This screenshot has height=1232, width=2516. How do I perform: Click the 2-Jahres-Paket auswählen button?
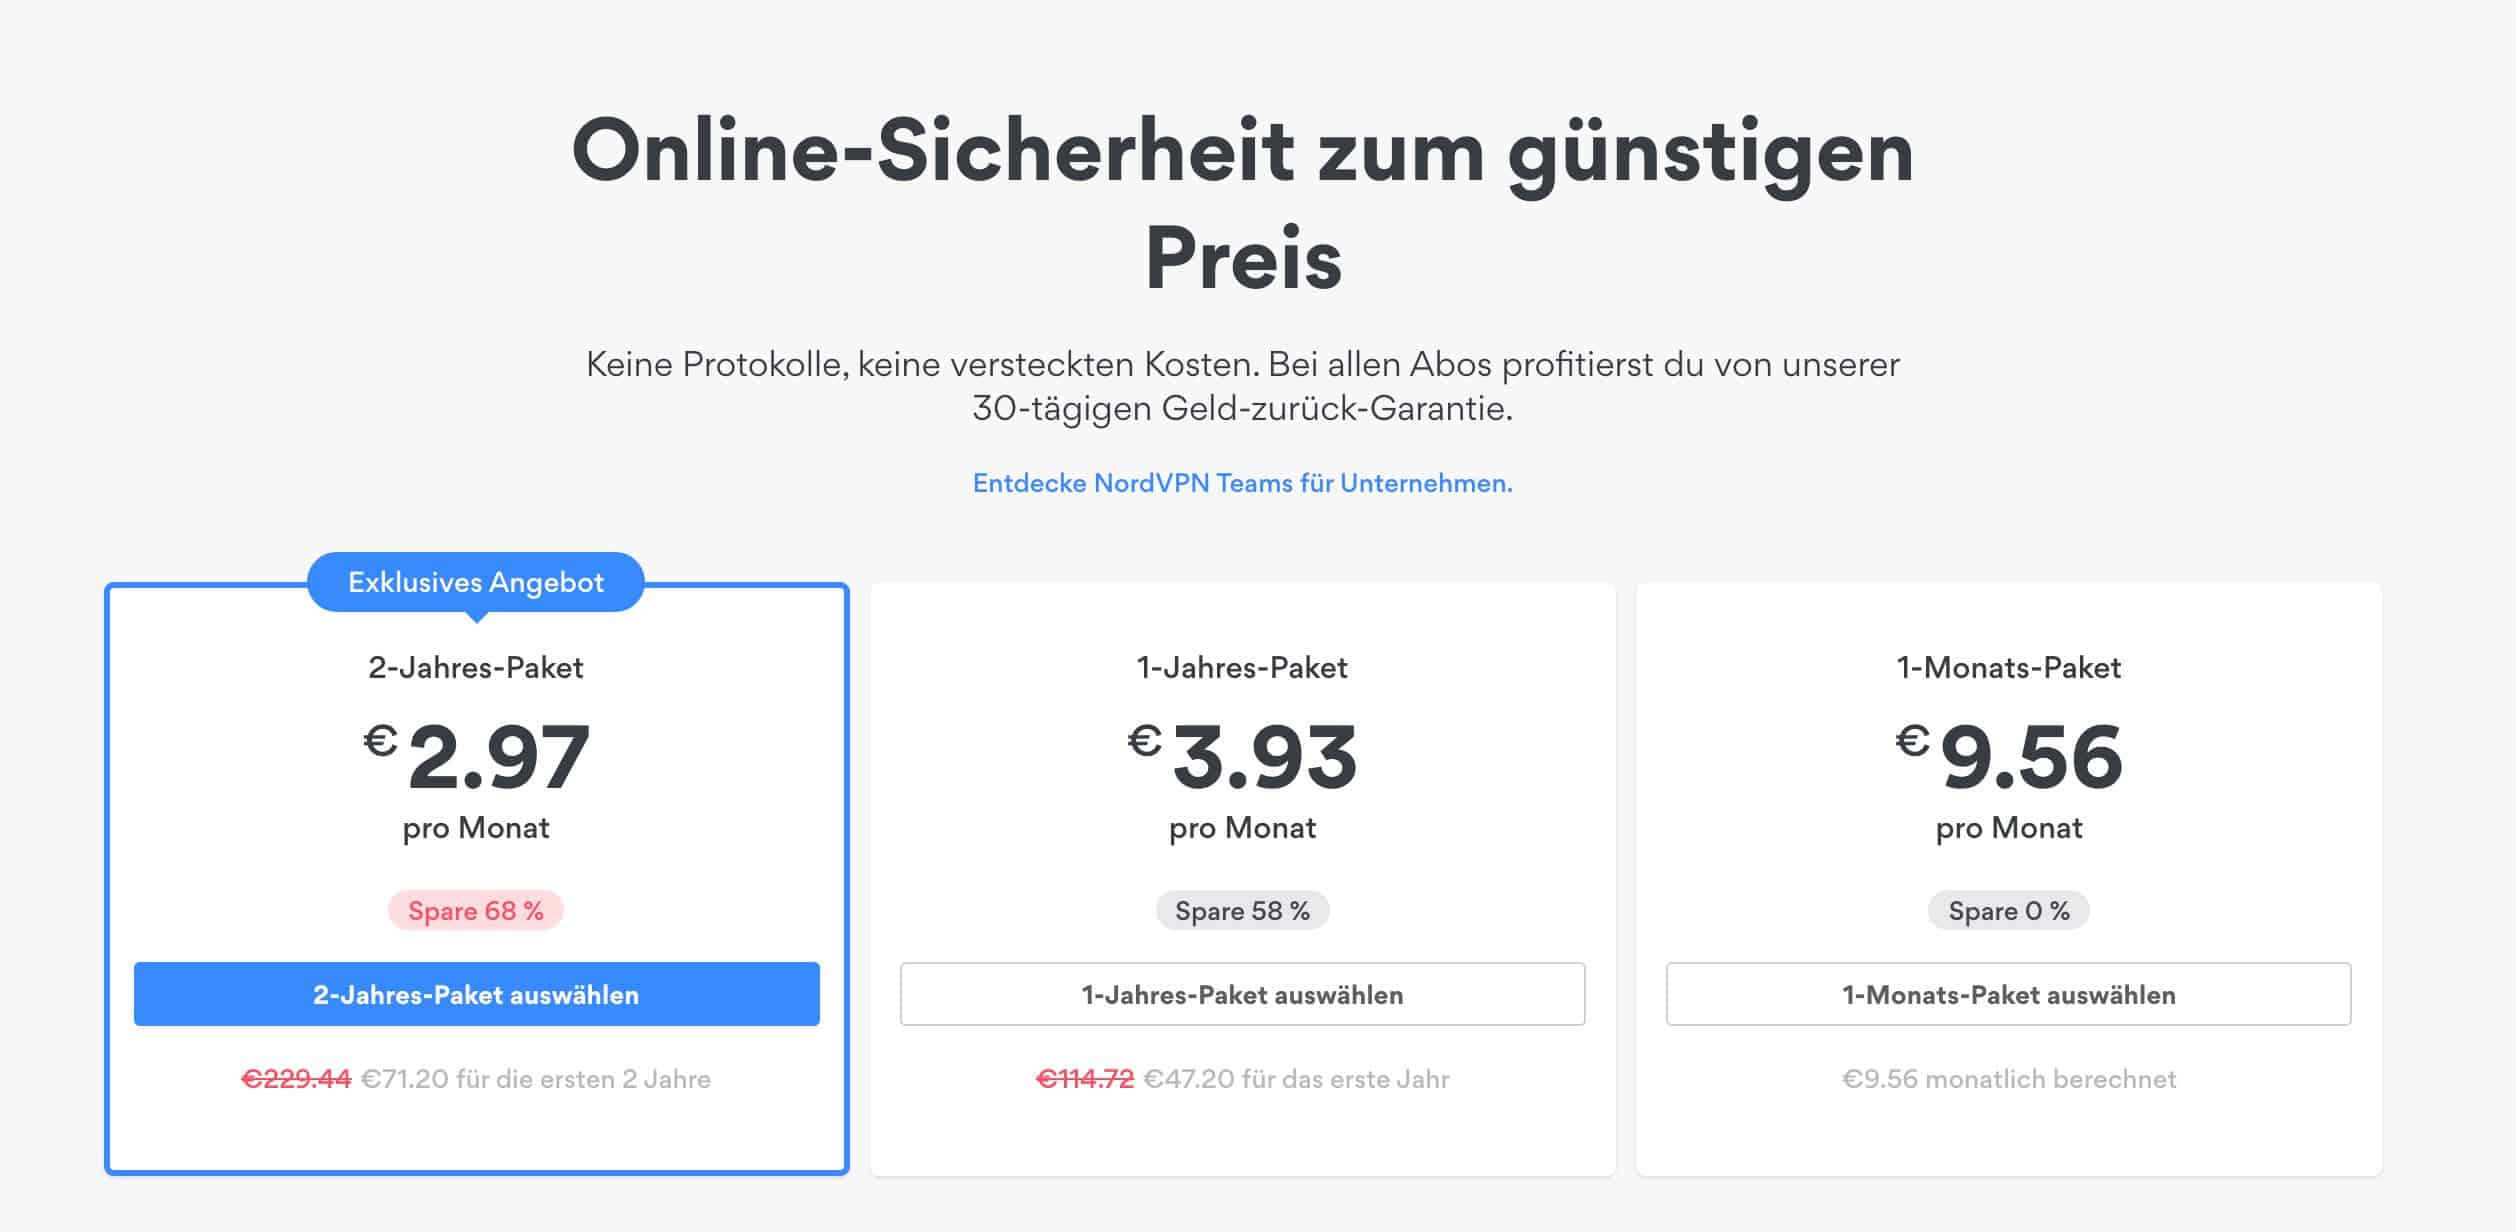477,995
